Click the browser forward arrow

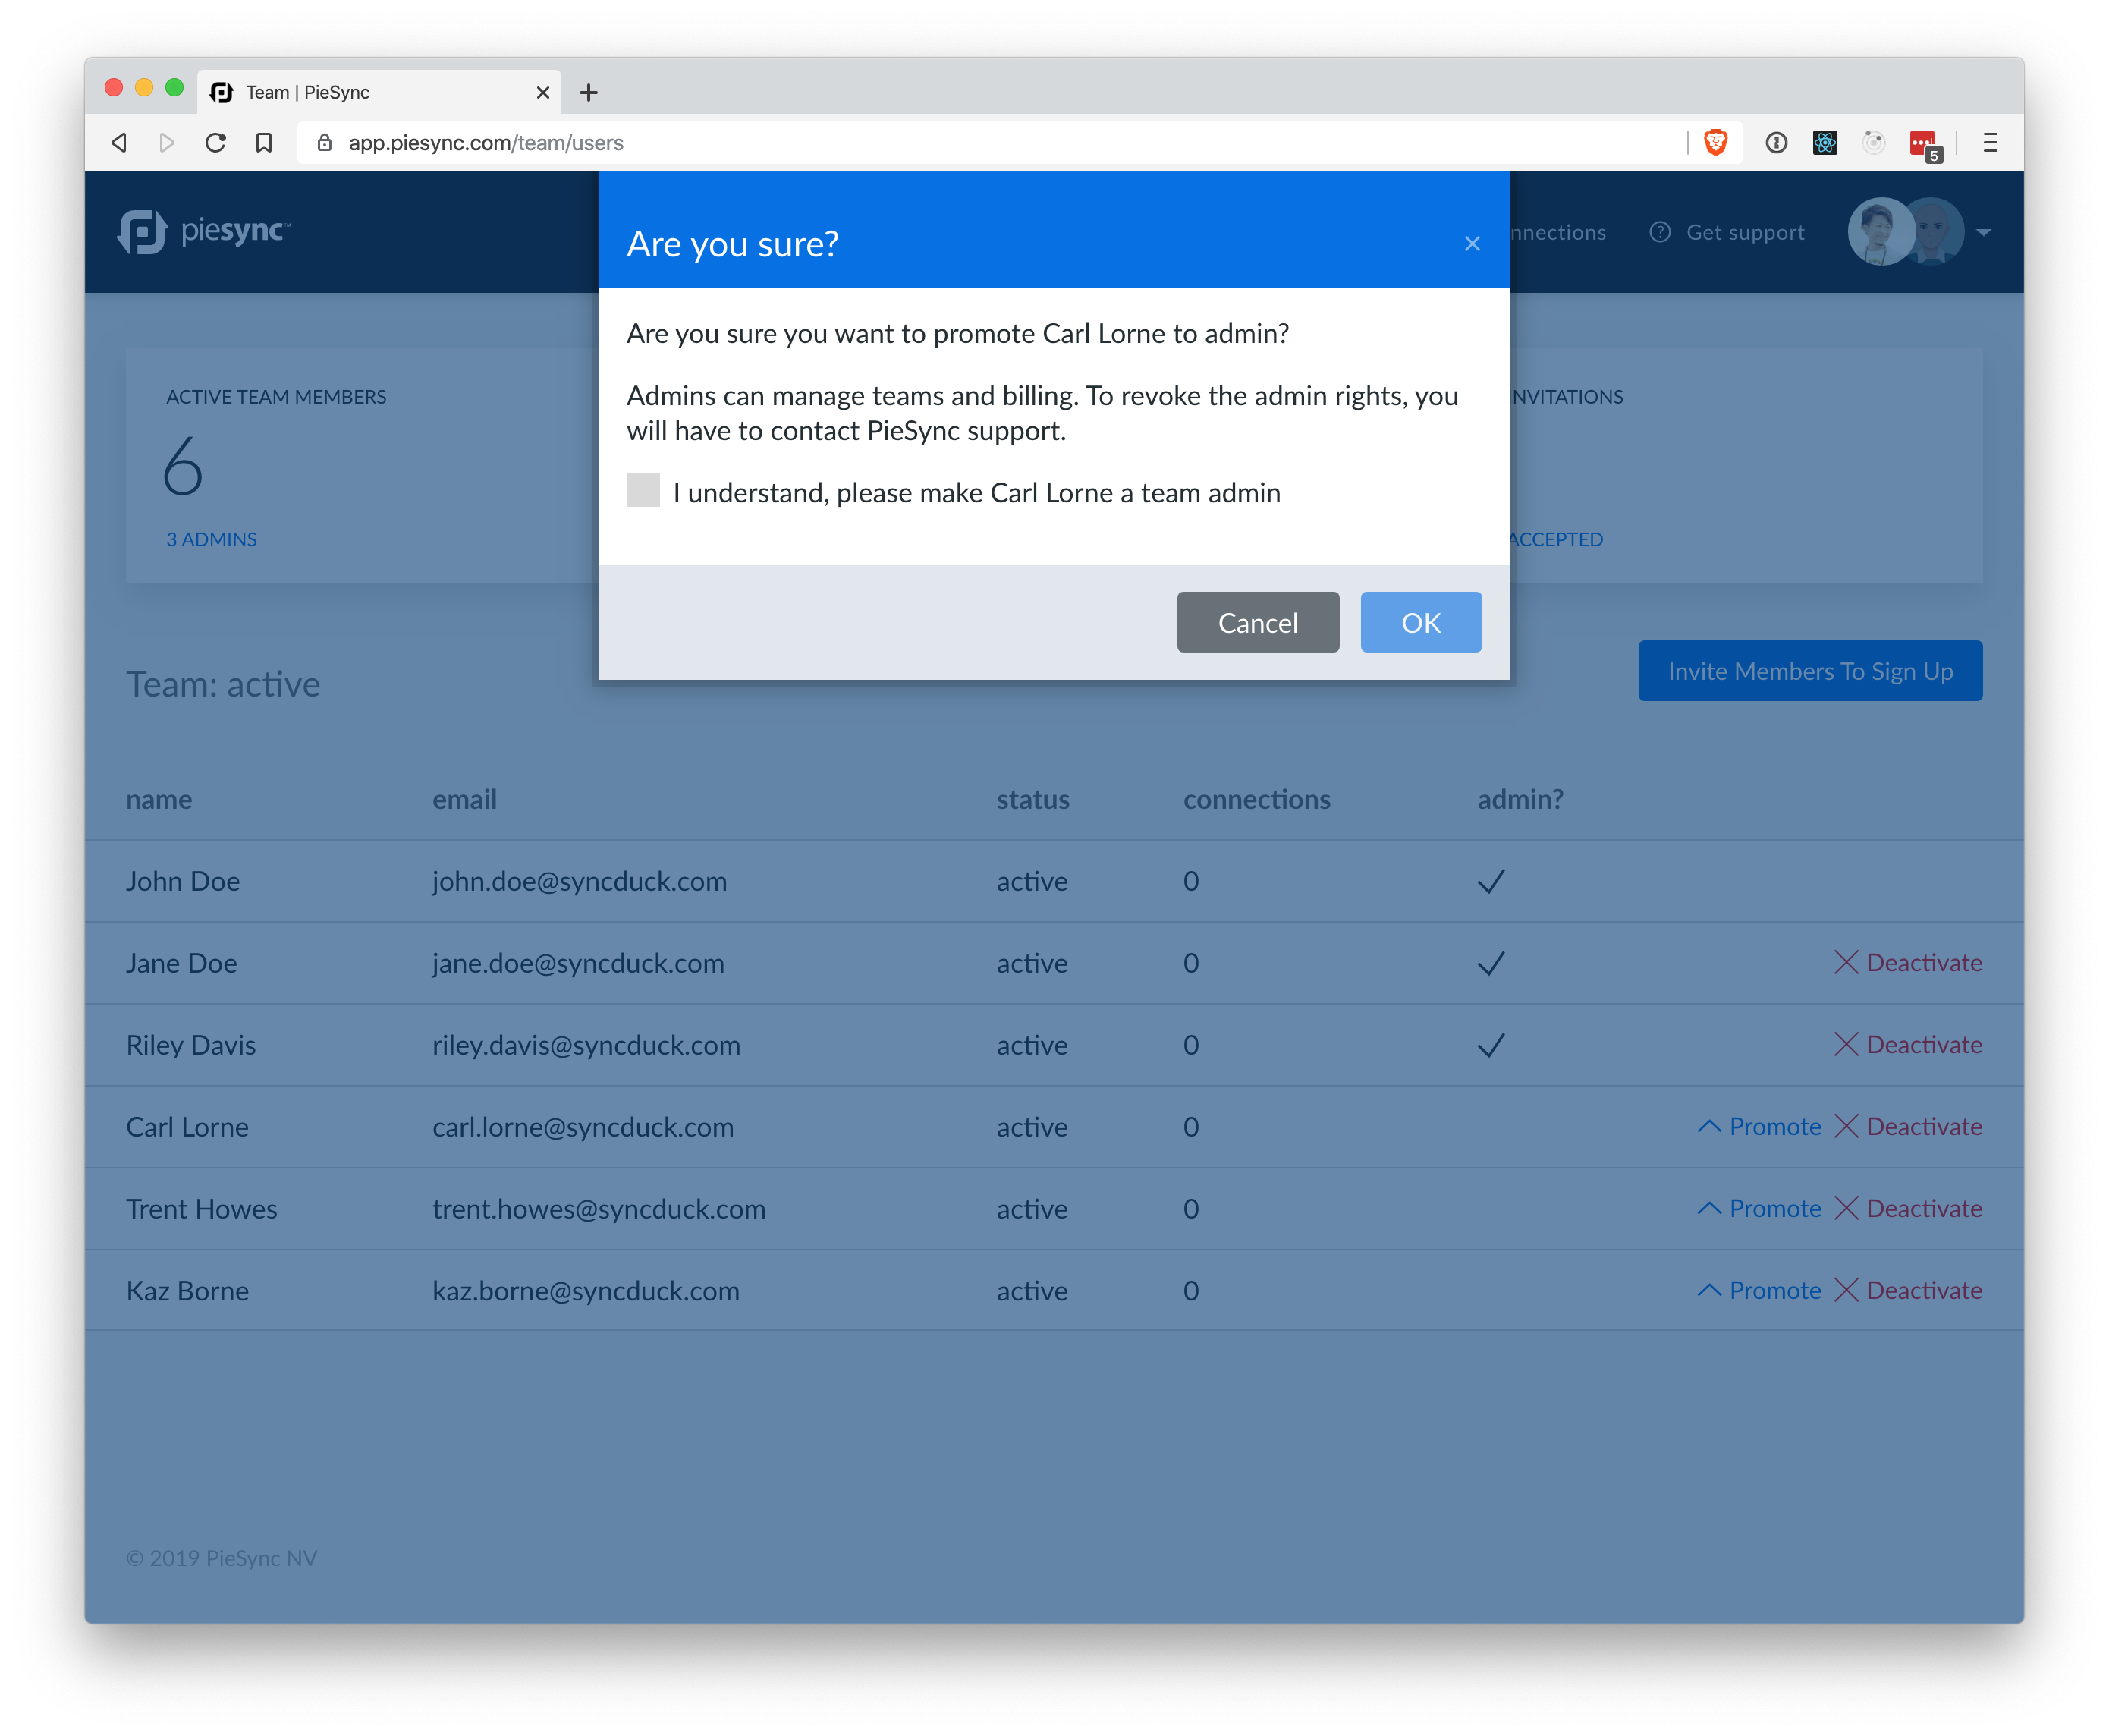tap(167, 143)
